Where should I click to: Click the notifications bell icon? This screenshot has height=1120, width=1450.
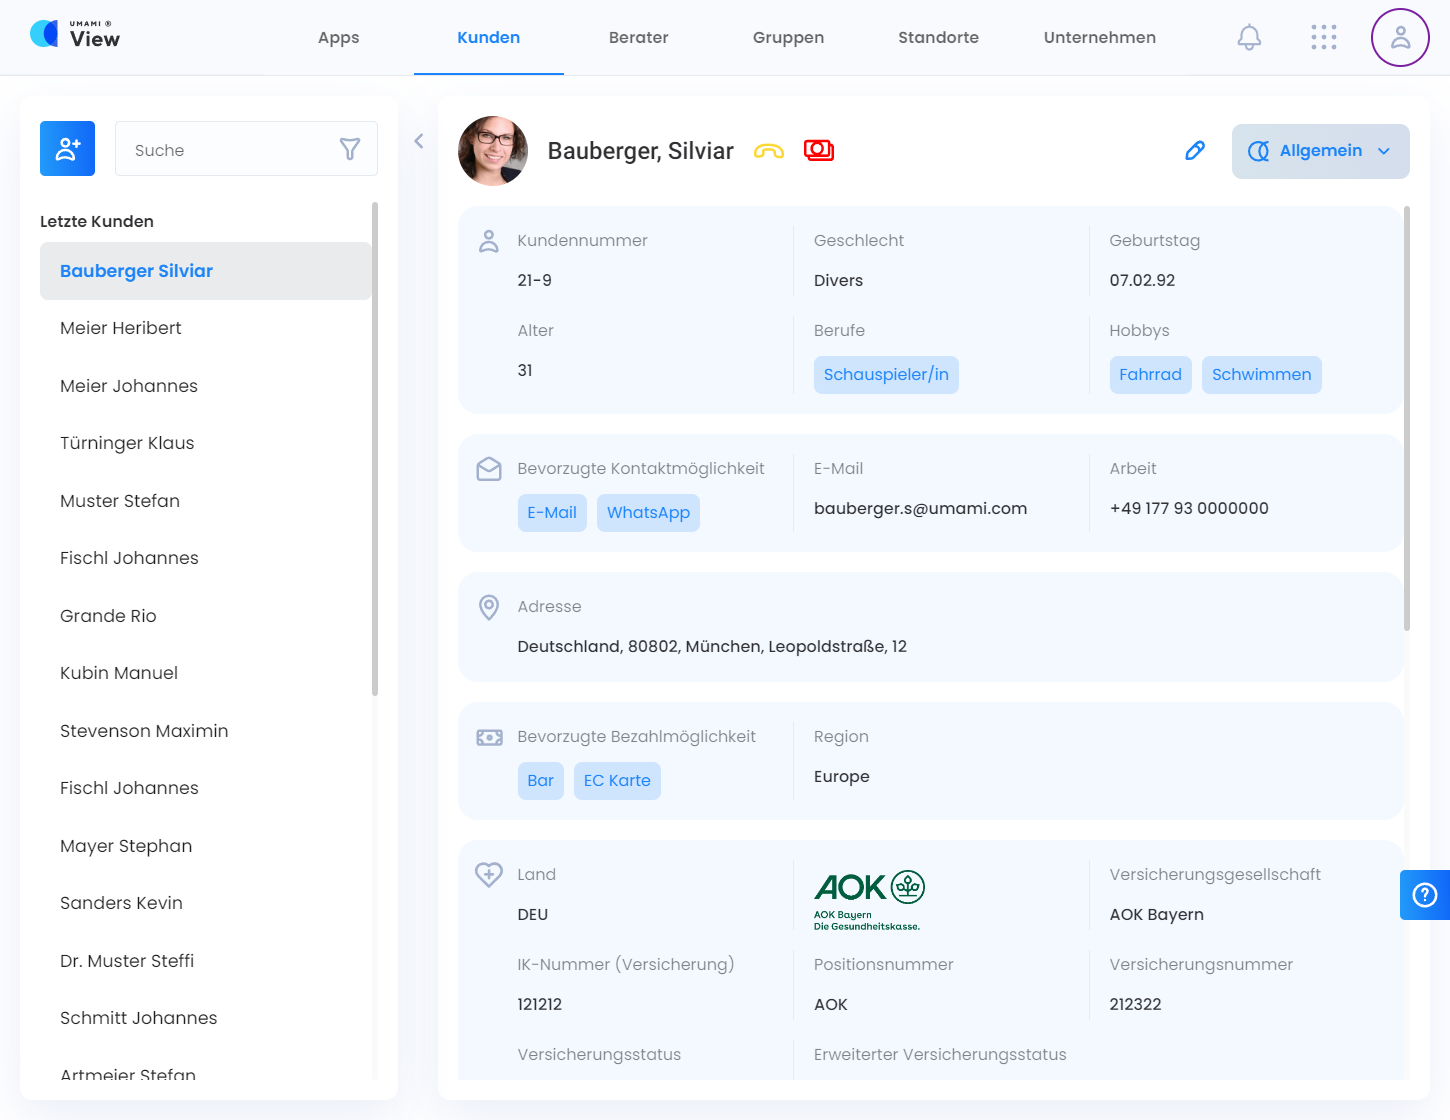click(x=1249, y=38)
